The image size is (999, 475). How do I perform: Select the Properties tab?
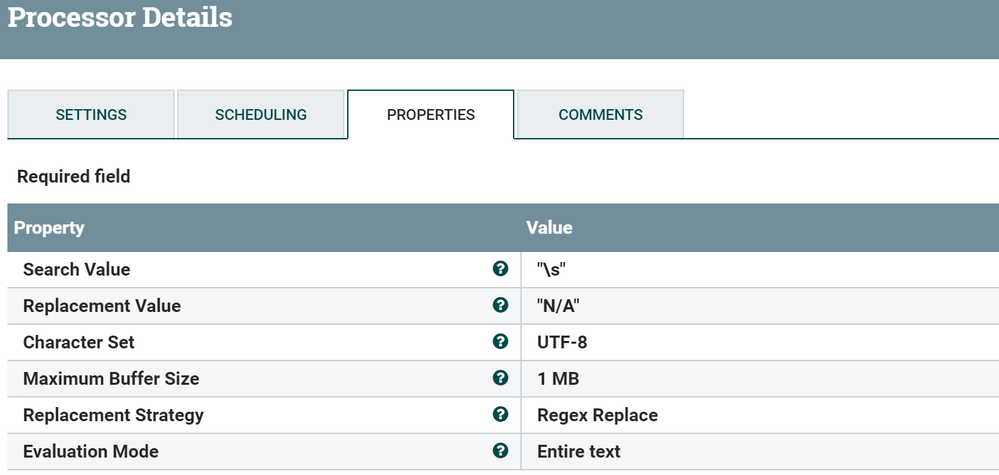[x=430, y=115]
